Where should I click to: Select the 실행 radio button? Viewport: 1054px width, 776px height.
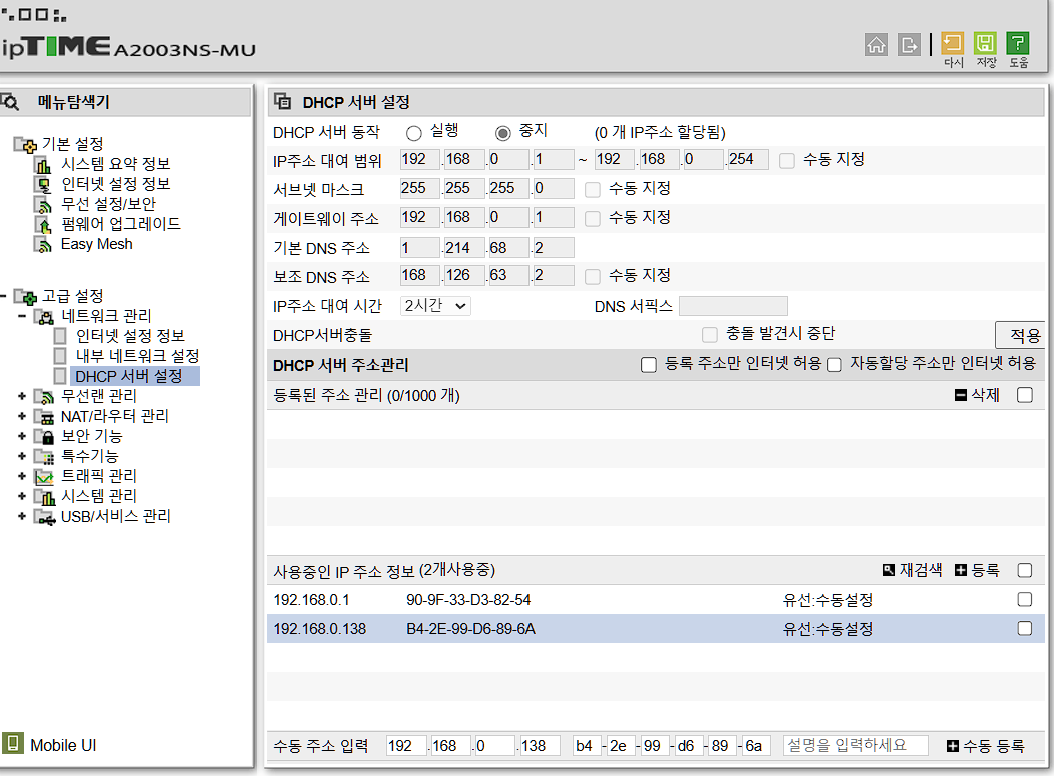click(x=414, y=133)
